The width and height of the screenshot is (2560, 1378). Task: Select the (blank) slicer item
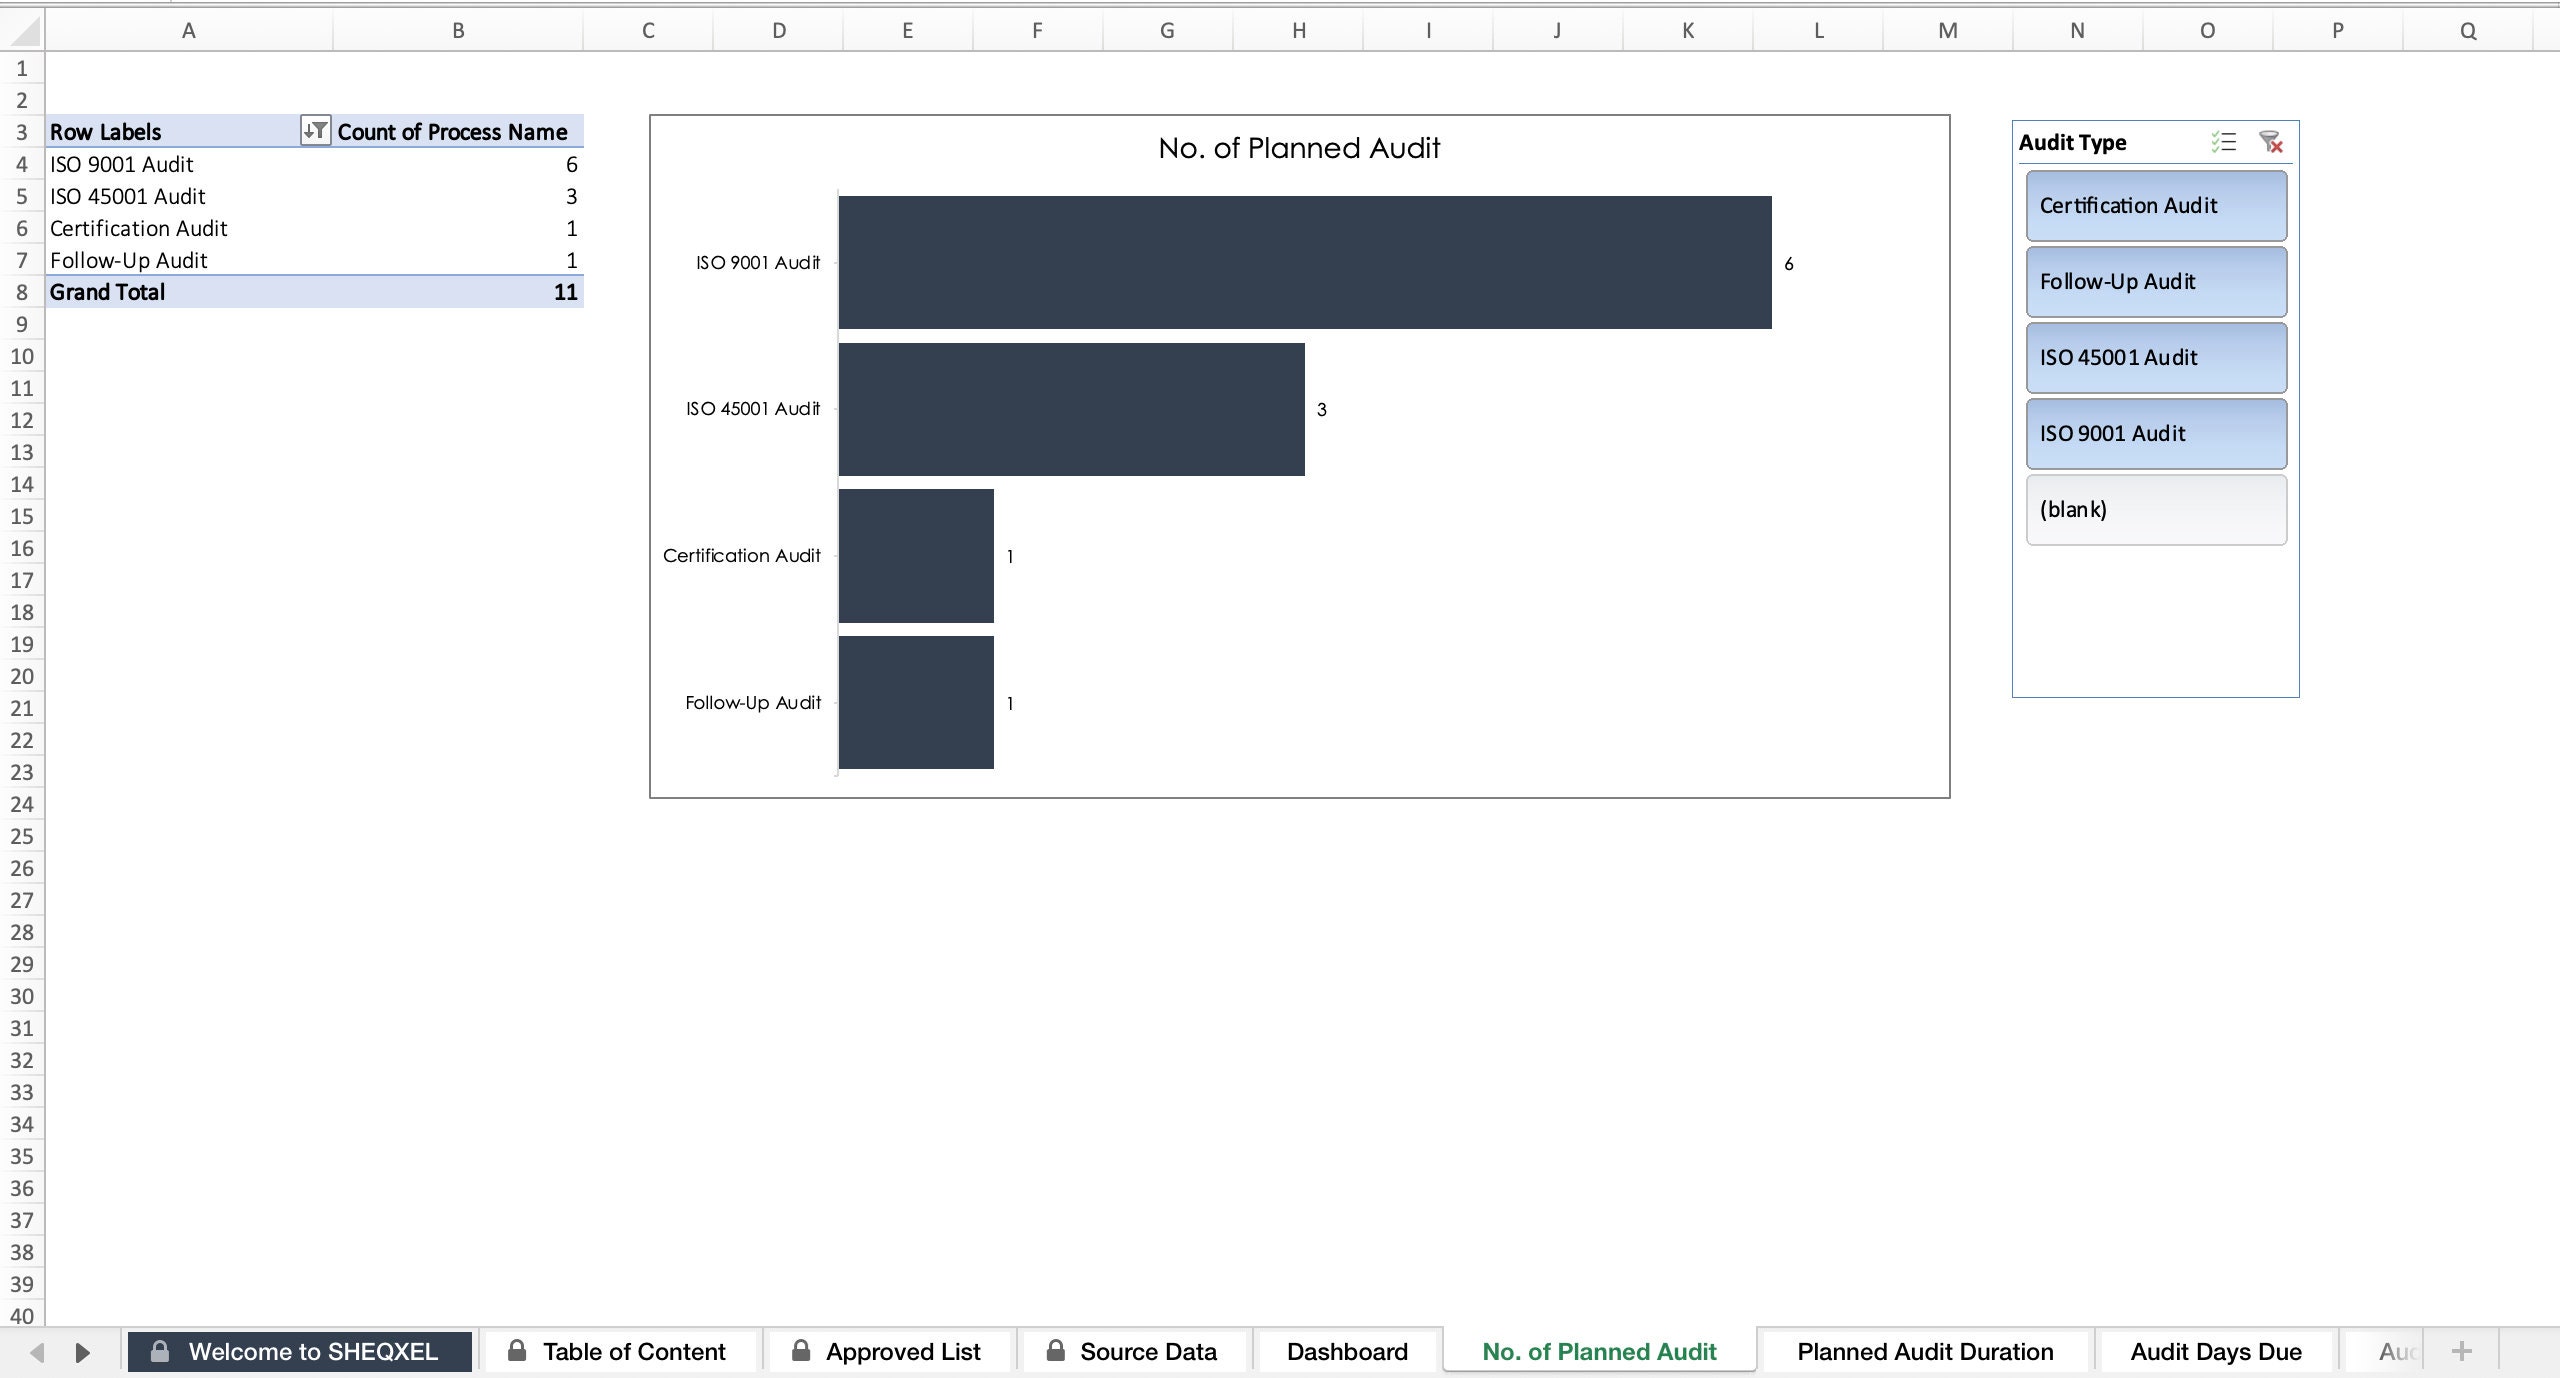[x=2156, y=509]
